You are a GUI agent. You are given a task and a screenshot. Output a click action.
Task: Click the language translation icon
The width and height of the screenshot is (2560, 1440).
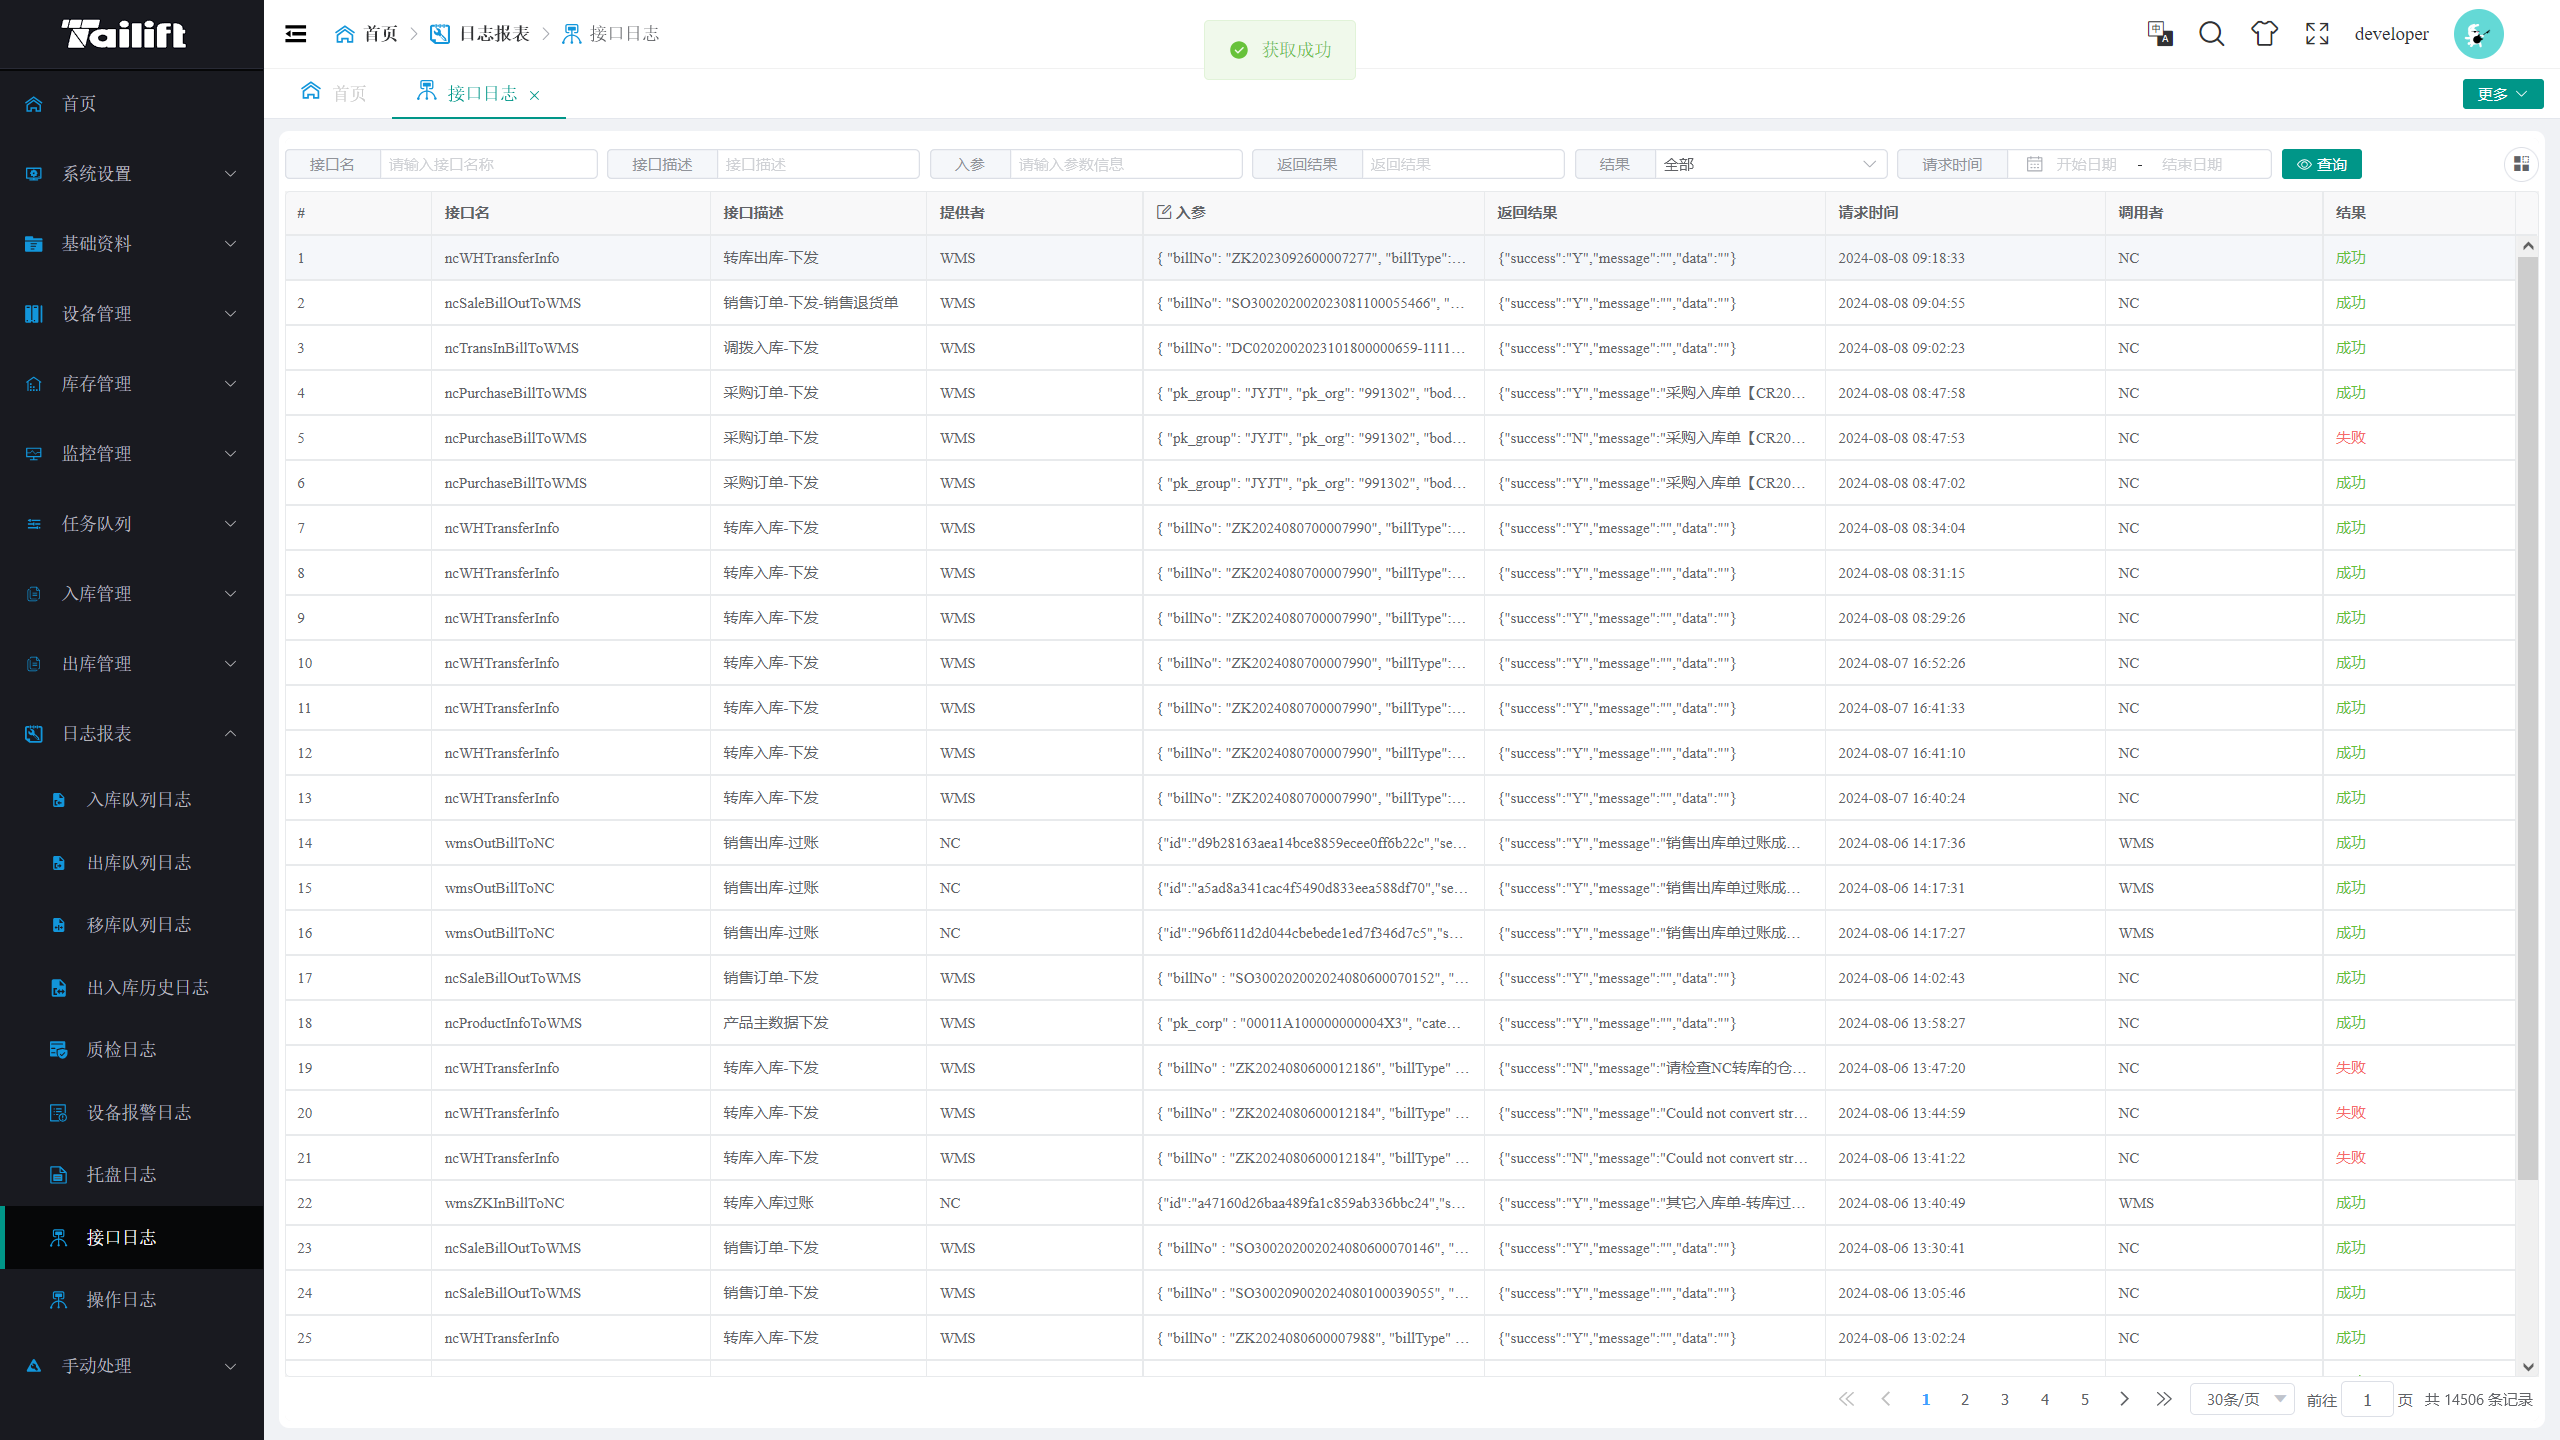coord(2159,34)
